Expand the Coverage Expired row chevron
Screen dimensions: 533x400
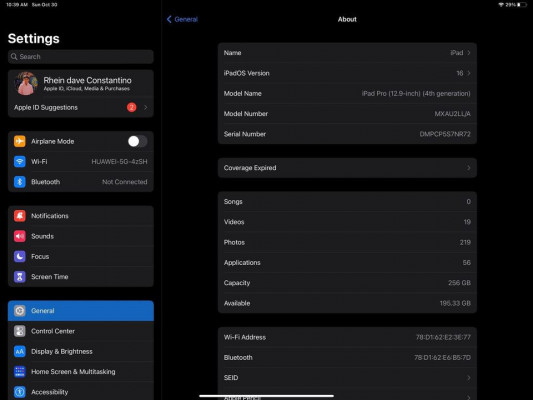click(x=469, y=168)
